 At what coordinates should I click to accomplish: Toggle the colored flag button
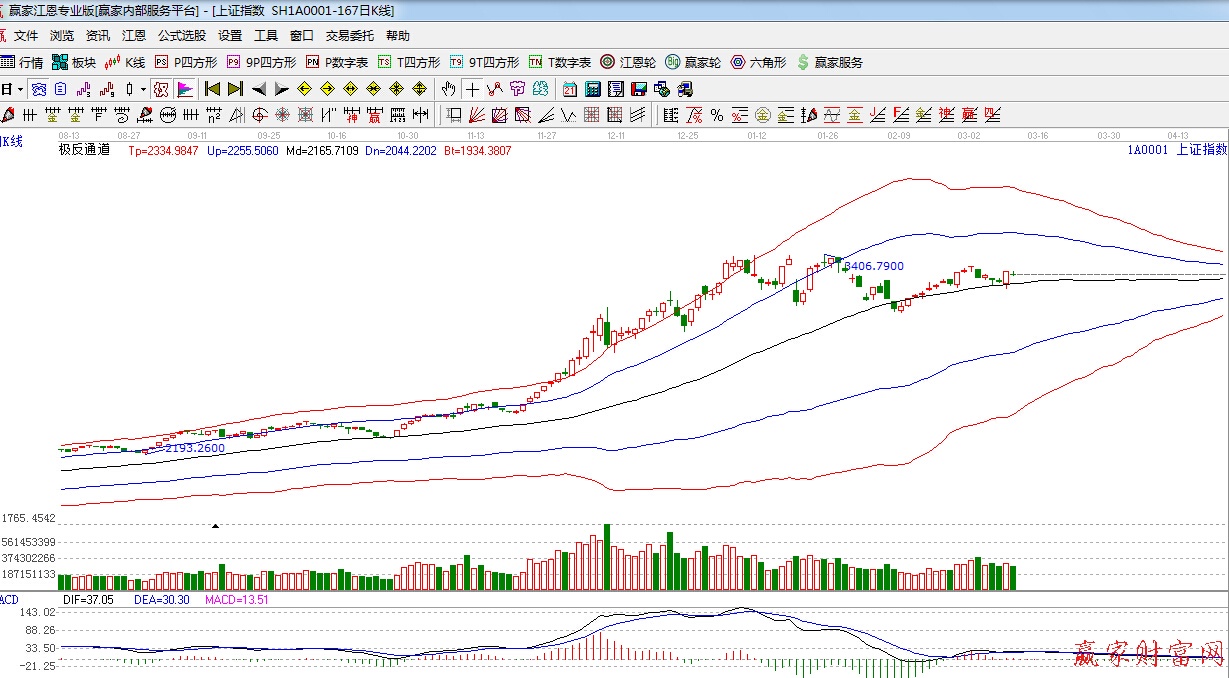click(185, 88)
